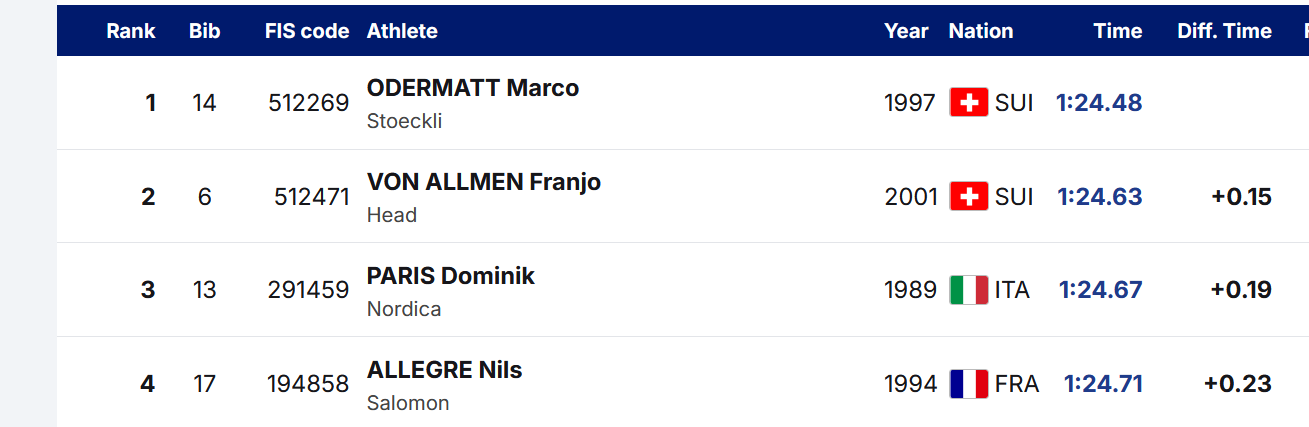Image resolution: width=1309 pixels, height=427 pixels.
Task: Open ALLEGRE Nils athlete profile
Action: click(x=444, y=370)
